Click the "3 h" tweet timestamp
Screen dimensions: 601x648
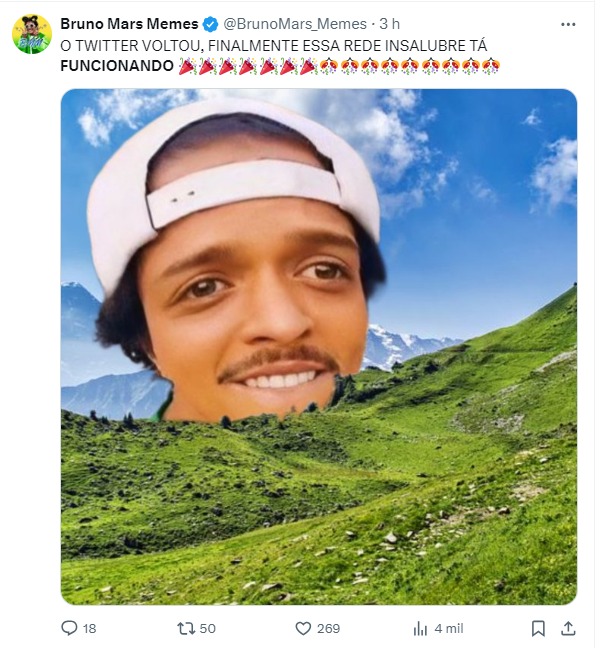(389, 24)
